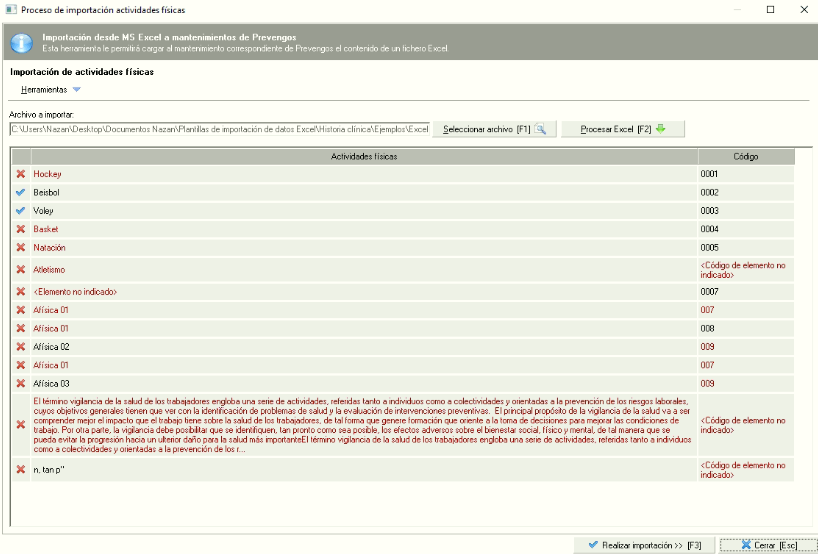Click the red X icon beside Natación
Viewport: 818px width, 554px height.
(21, 247)
